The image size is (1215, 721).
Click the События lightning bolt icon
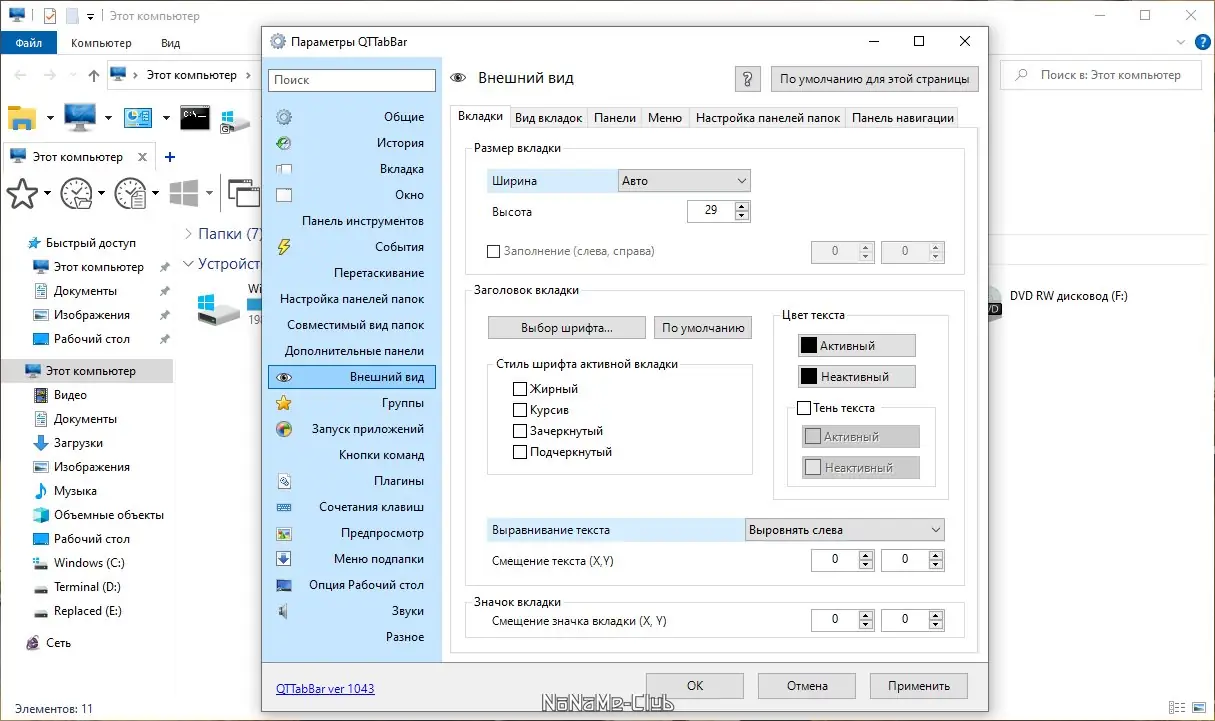point(284,247)
